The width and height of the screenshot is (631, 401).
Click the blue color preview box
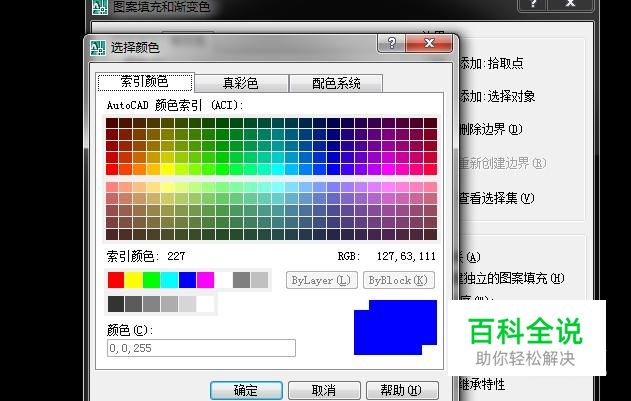[395, 327]
